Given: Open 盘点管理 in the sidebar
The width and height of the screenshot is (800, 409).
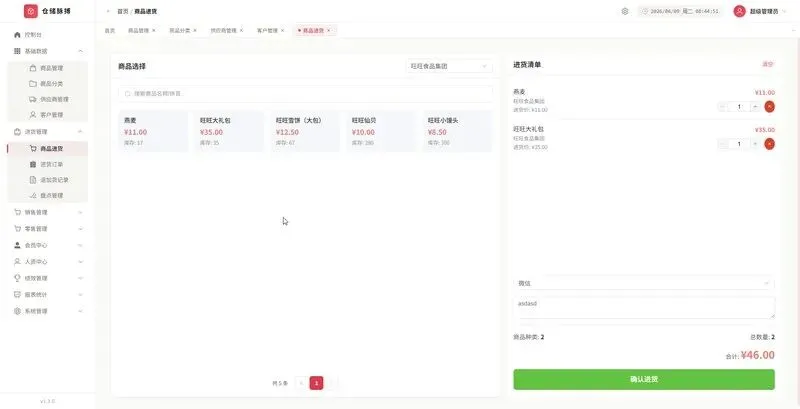Looking at the screenshot, I should (x=47, y=195).
